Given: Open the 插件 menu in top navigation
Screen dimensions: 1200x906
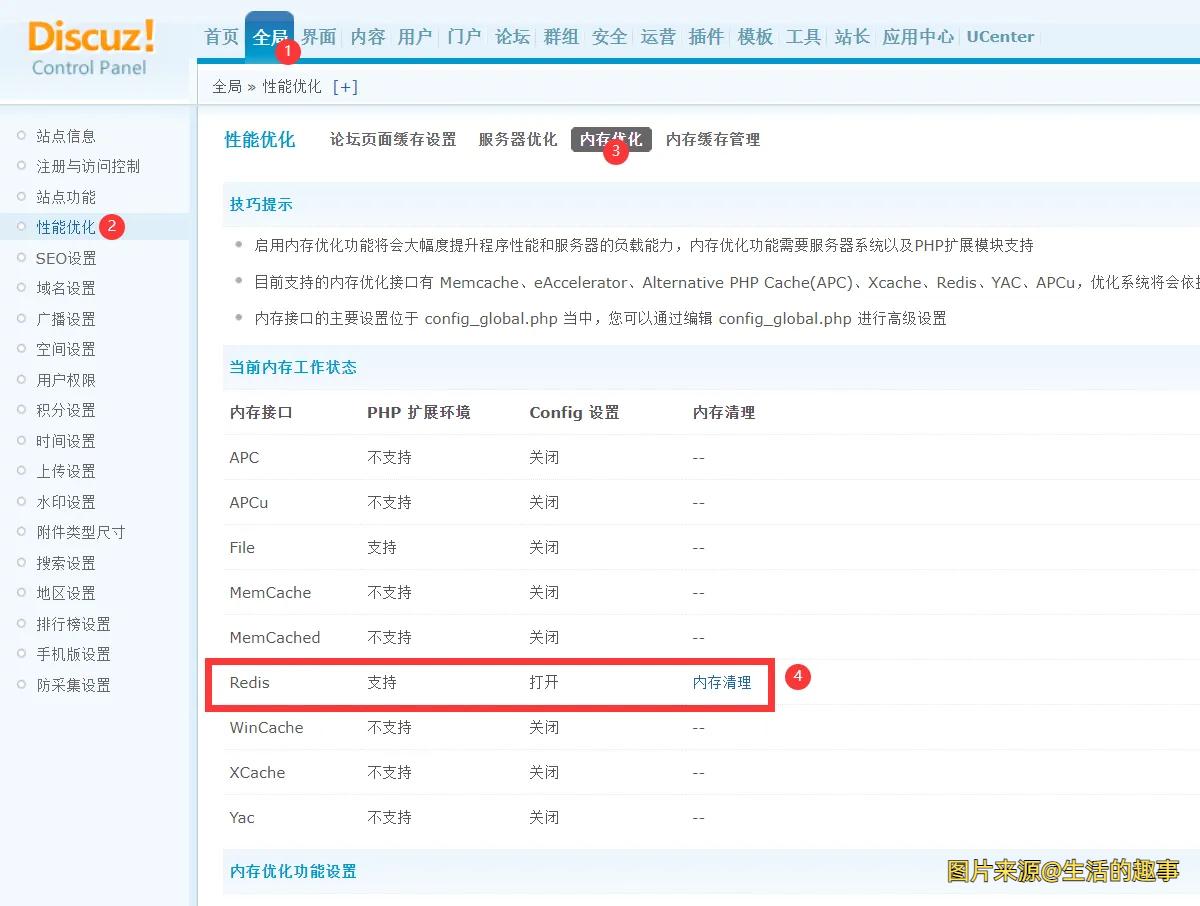Looking at the screenshot, I should click(x=706, y=36).
